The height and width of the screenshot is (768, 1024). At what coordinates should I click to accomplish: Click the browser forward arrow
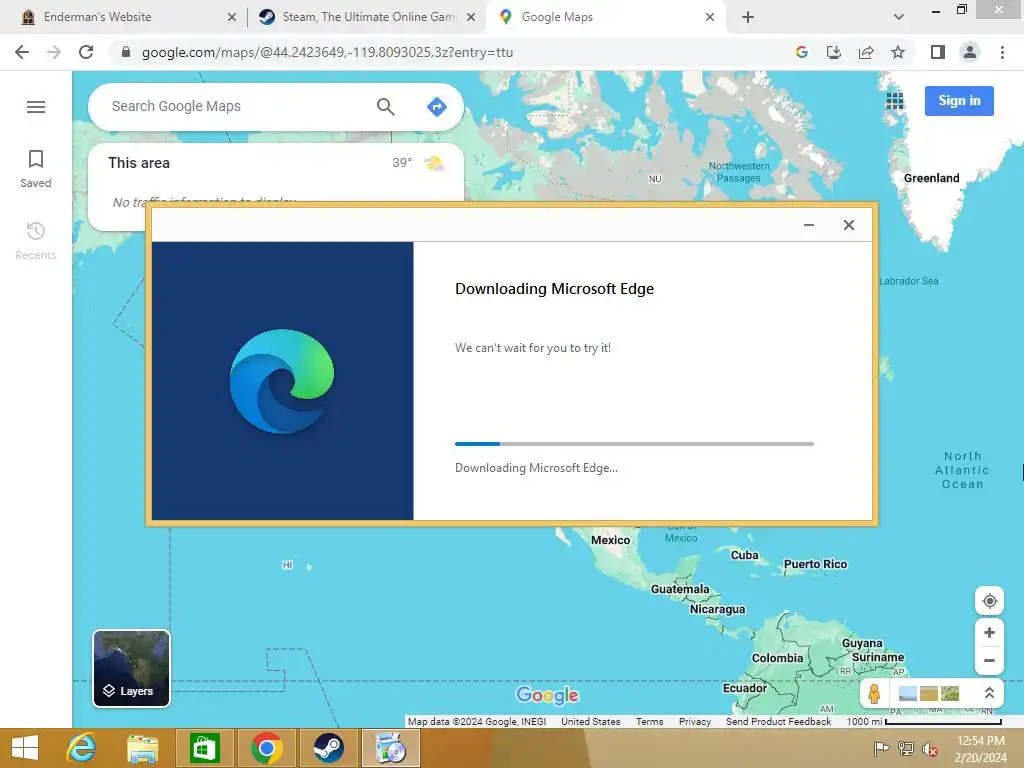(x=54, y=52)
